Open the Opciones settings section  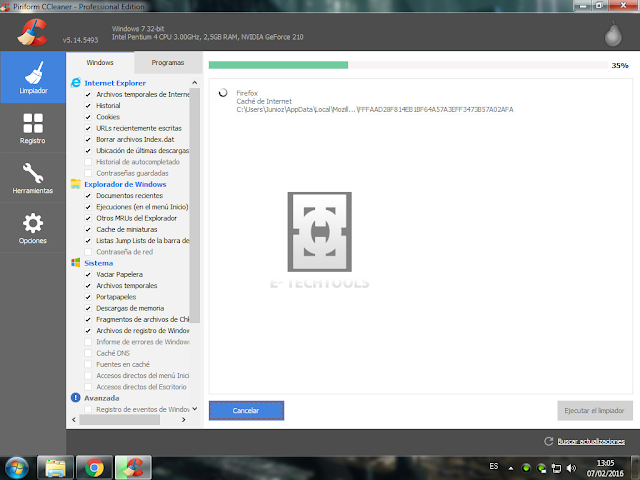click(x=33, y=228)
